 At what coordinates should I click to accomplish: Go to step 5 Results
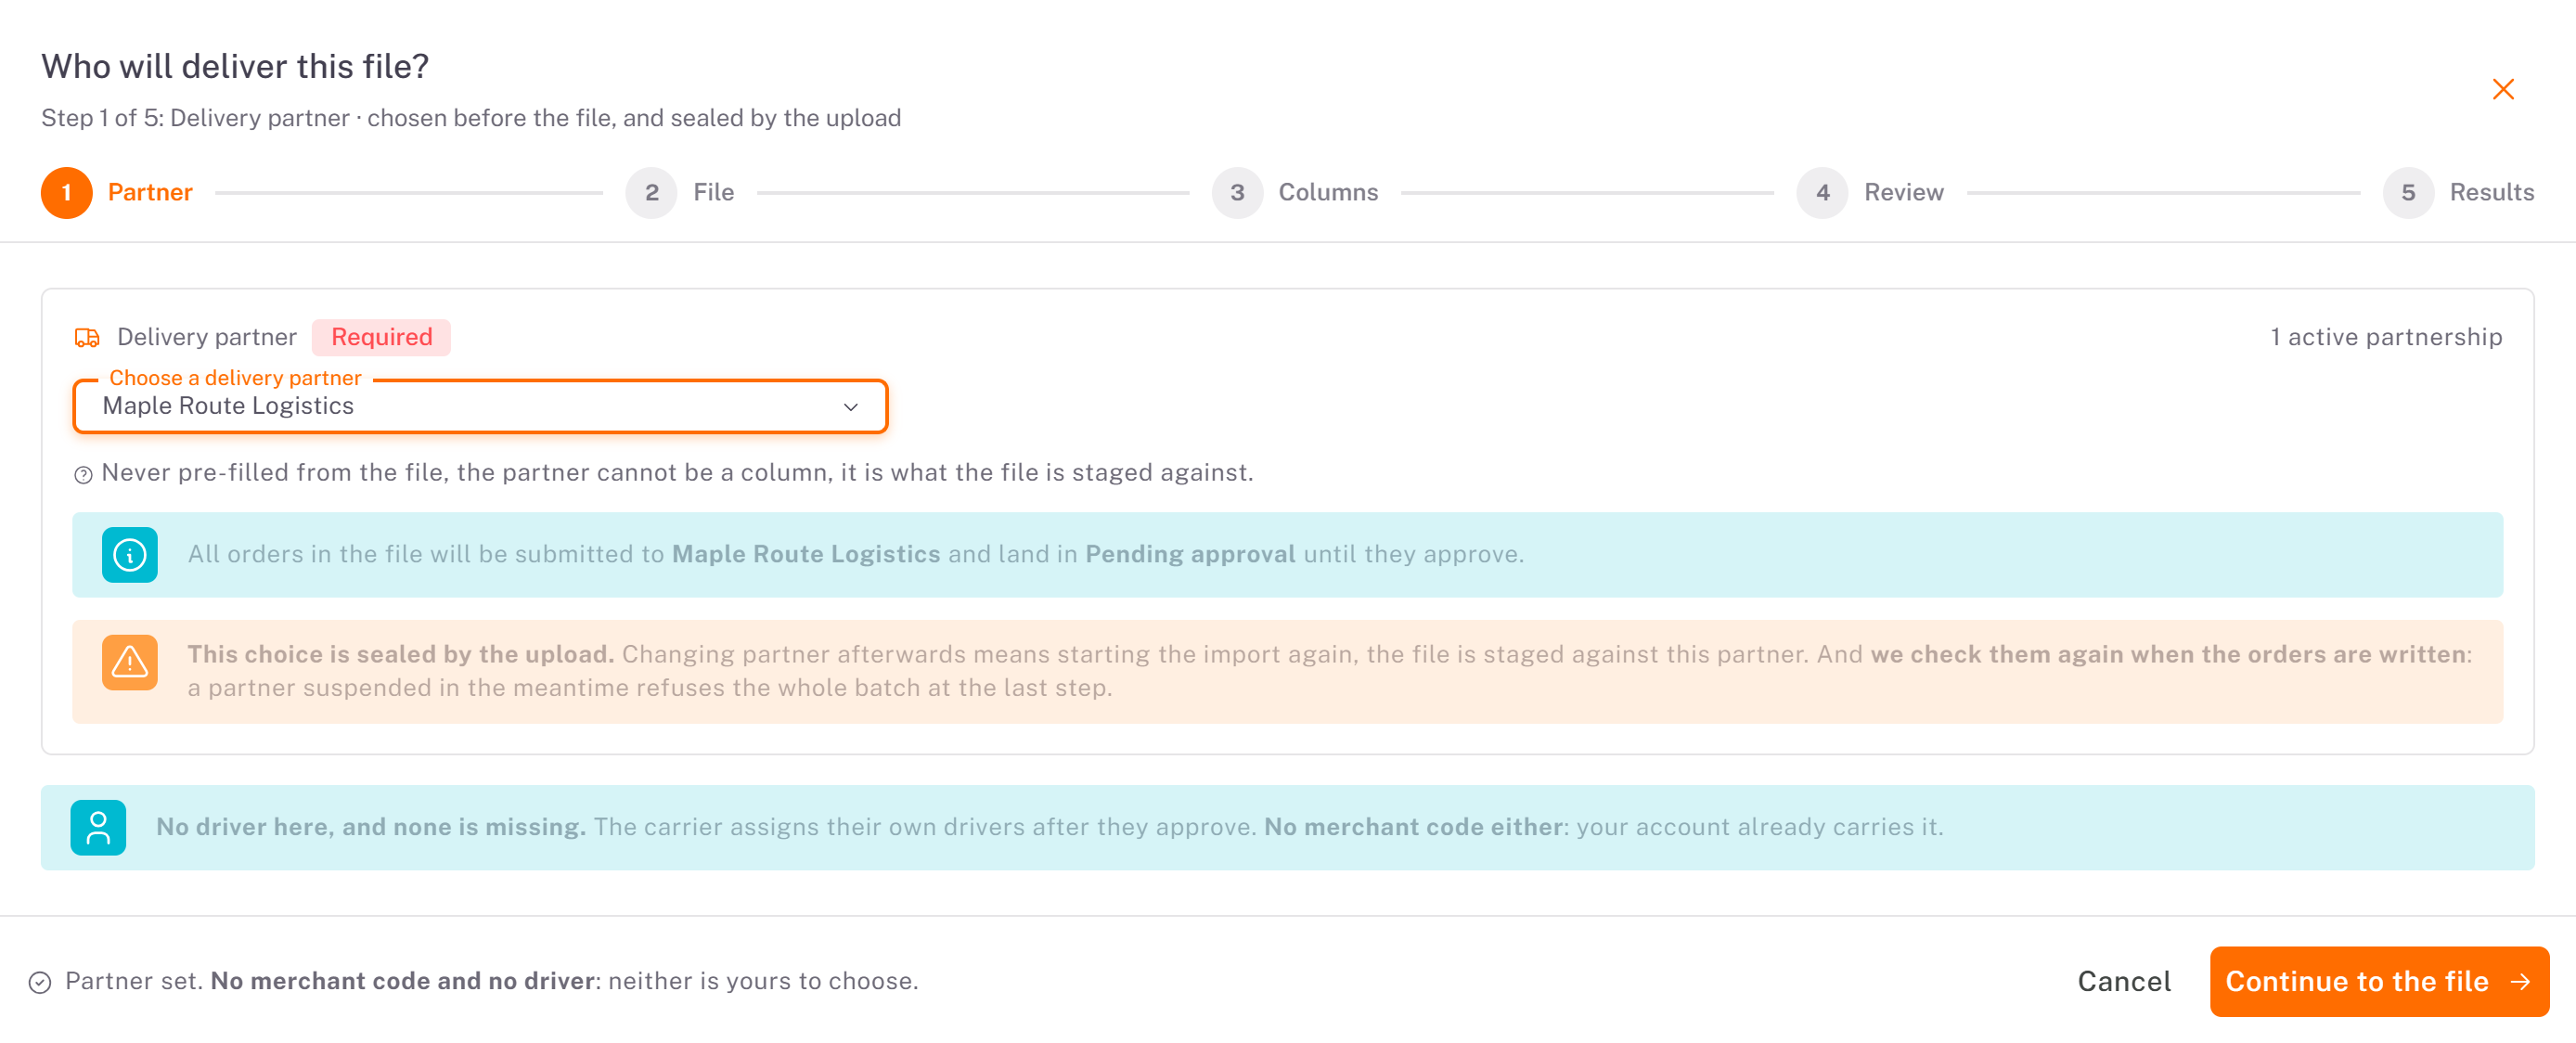[x=2458, y=193]
